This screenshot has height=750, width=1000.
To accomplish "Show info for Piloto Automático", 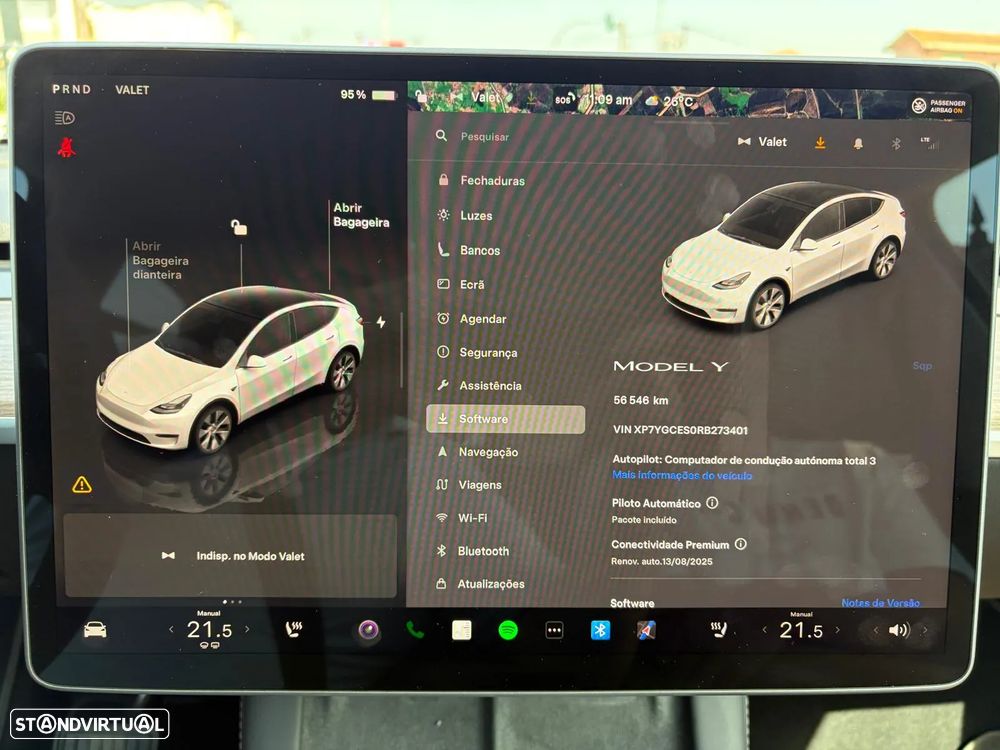I will (712, 503).
